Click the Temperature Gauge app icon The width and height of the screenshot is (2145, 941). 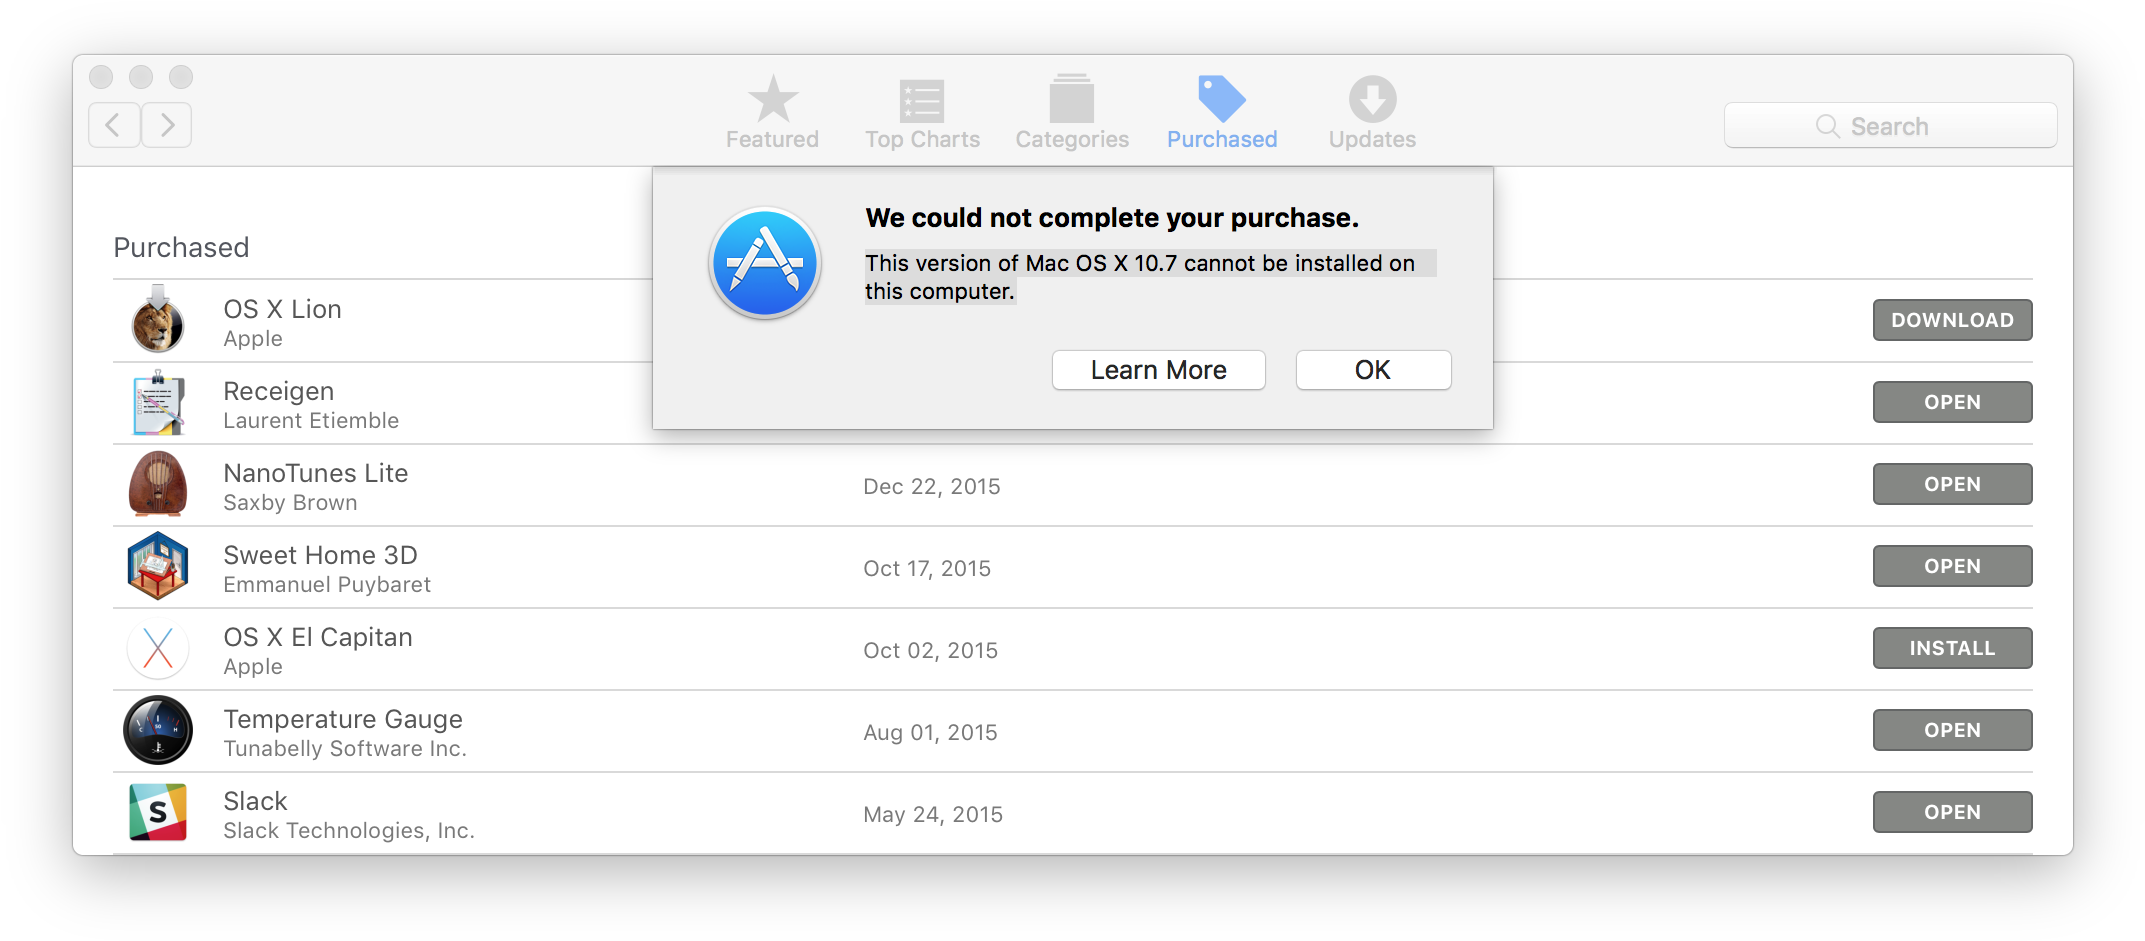click(x=158, y=731)
